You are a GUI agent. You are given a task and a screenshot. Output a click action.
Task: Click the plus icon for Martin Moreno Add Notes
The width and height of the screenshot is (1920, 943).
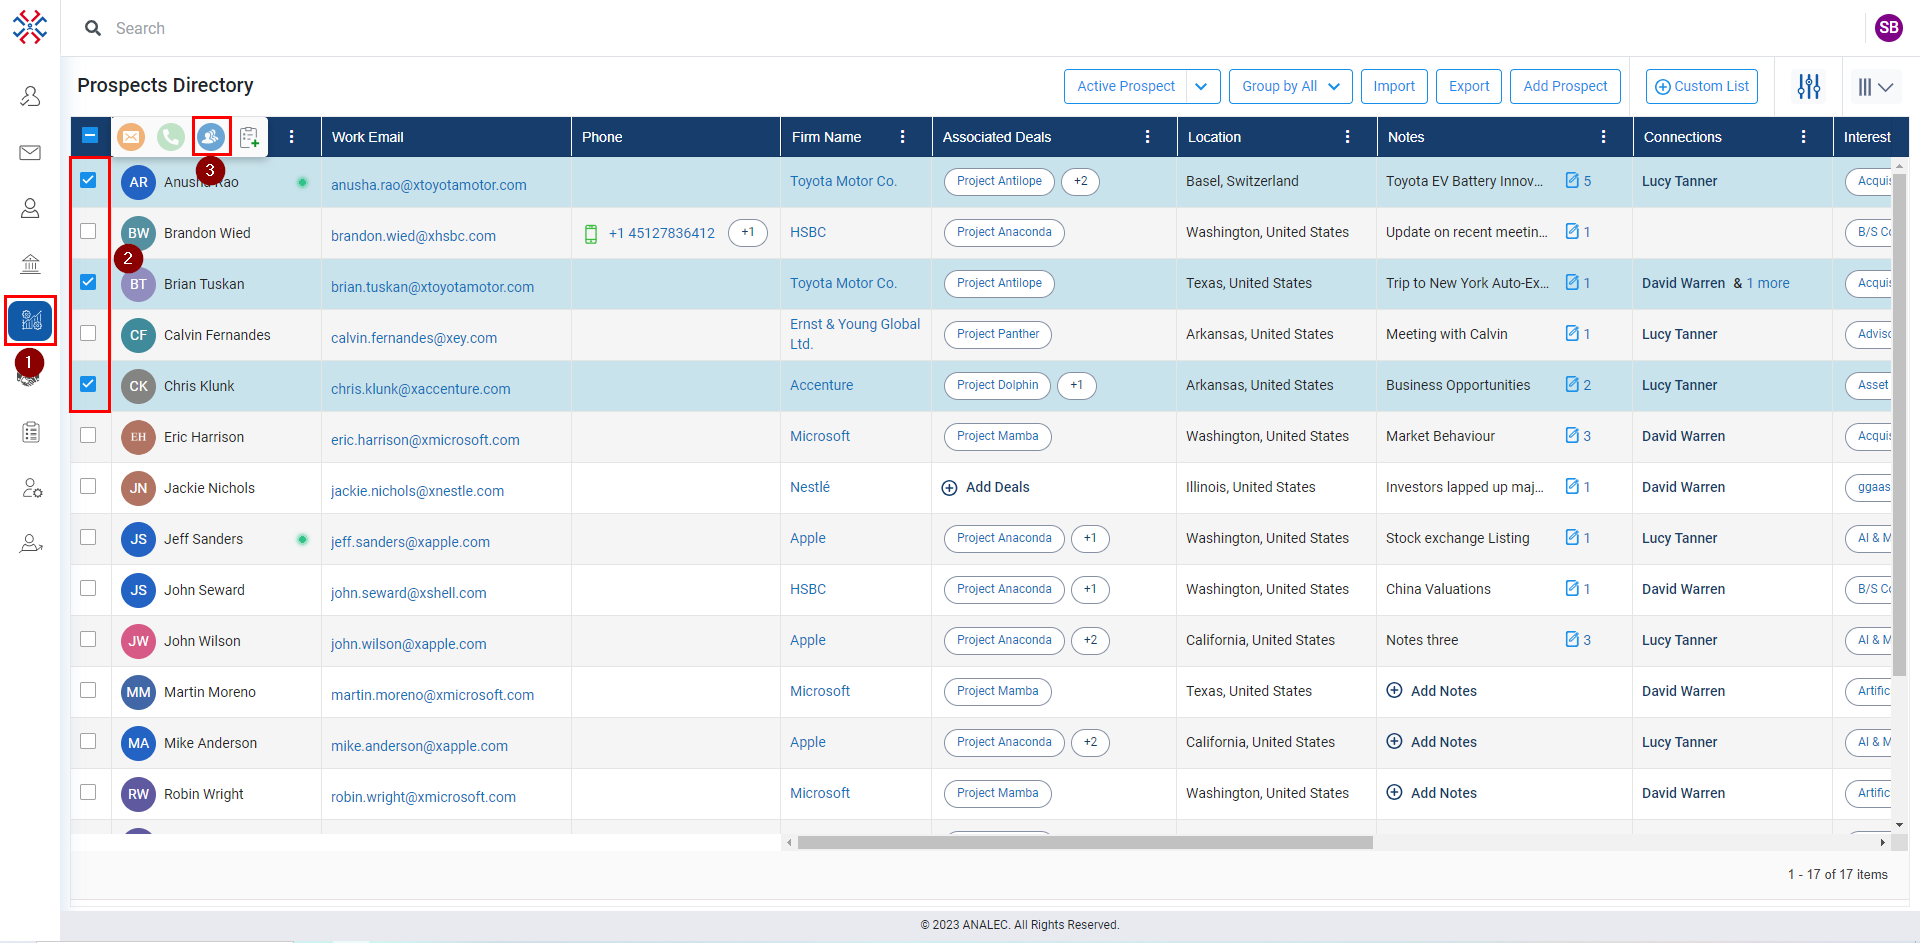coord(1394,690)
